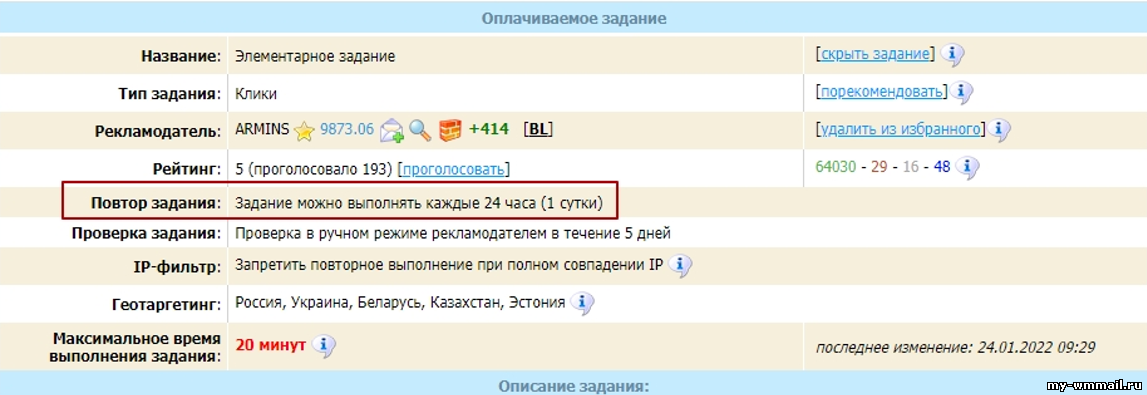Screen dimensions: 1147x395
Task: Click the +414 reputation value
Action: coord(488,129)
